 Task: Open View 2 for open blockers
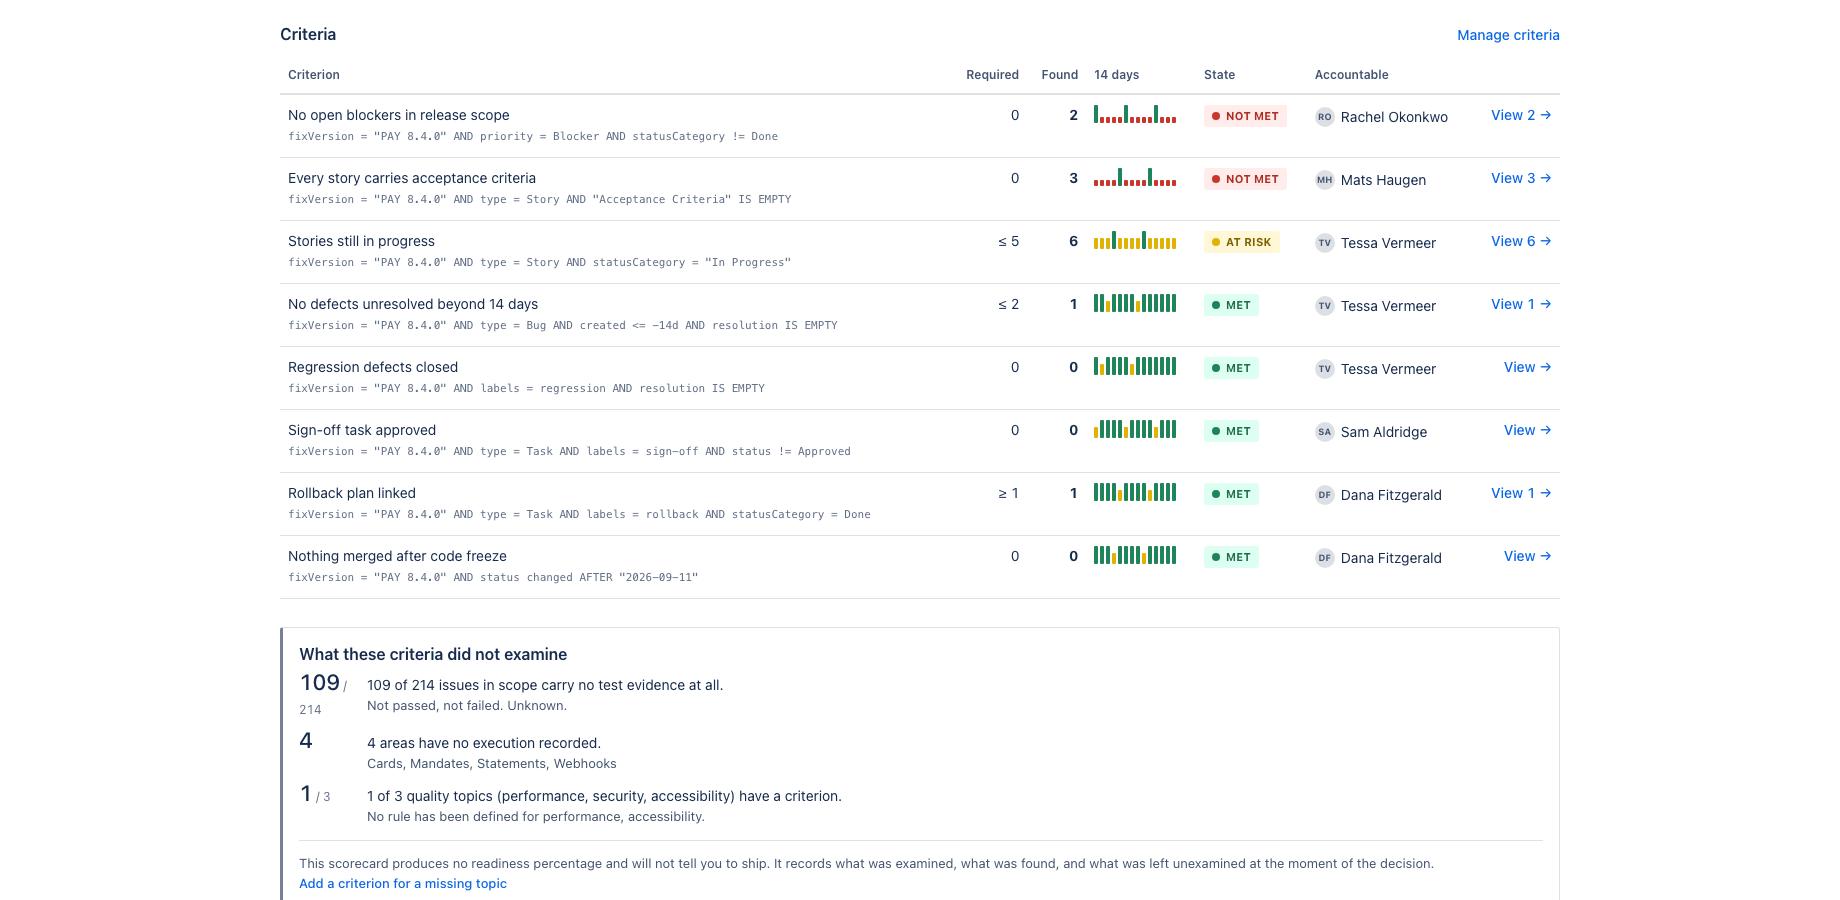tap(1521, 115)
